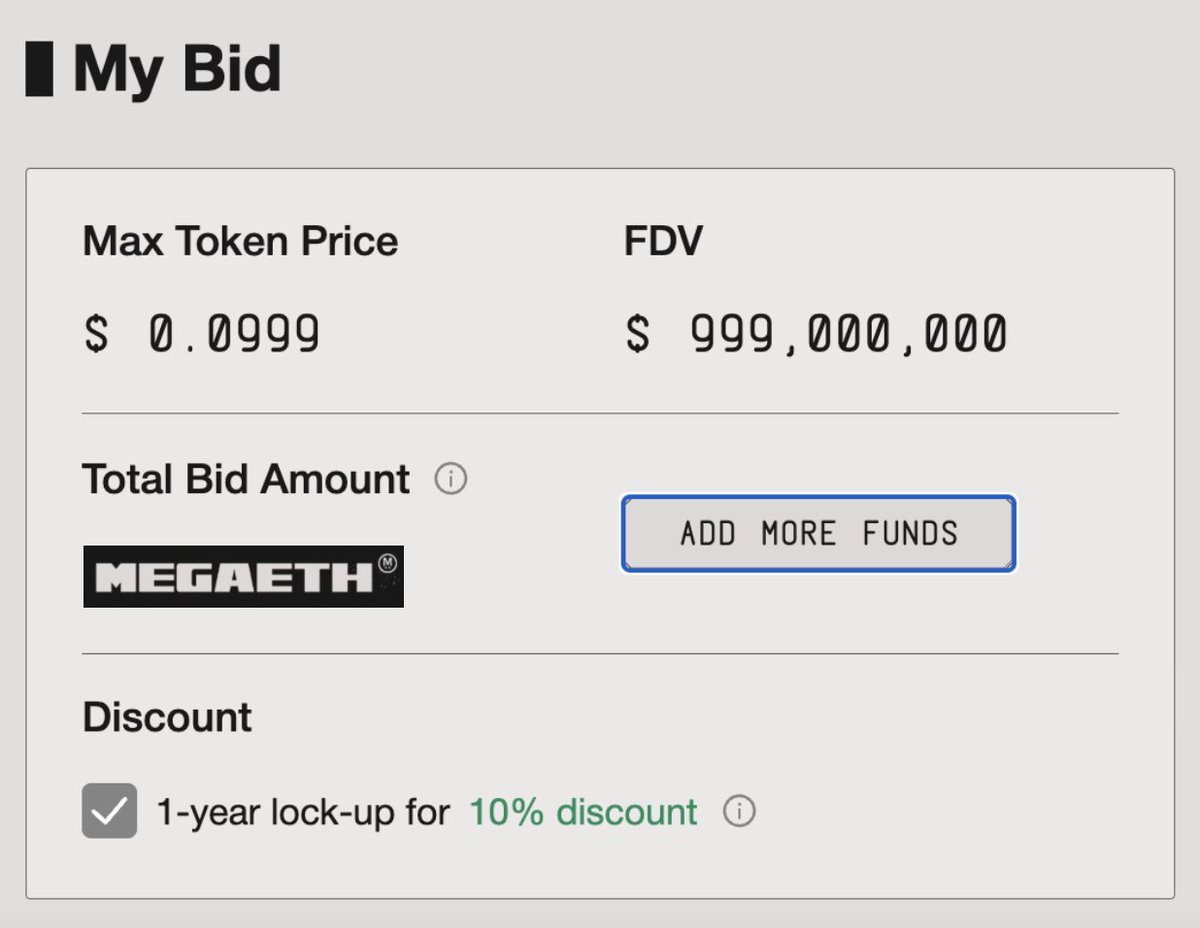Viewport: 1200px width, 928px height.
Task: Click the divider line above the Discount heading
Action: [x=600, y=654]
